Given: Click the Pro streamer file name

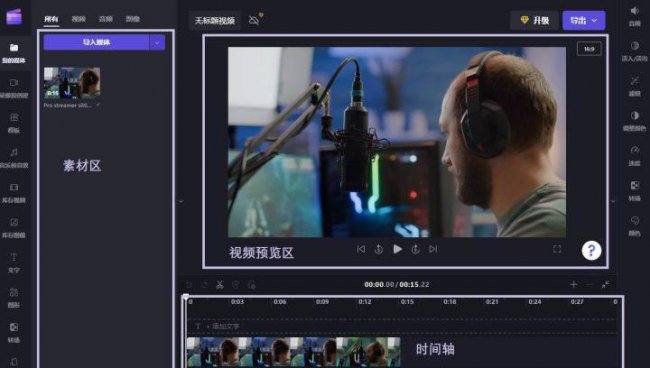Looking at the screenshot, I should tap(68, 105).
